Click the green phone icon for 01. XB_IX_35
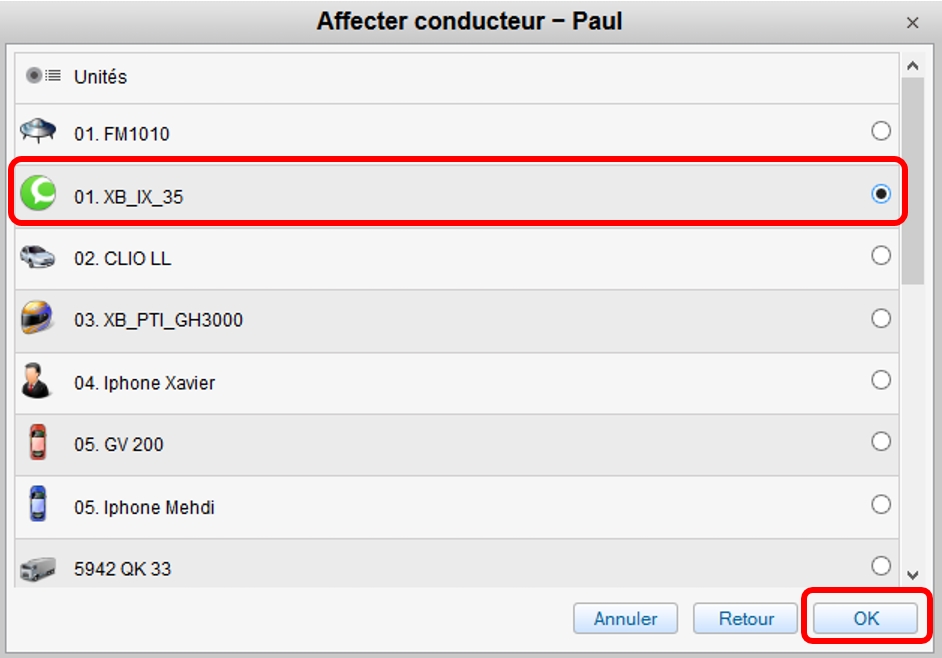This screenshot has height=658, width=942. pyautogui.click(x=38, y=193)
